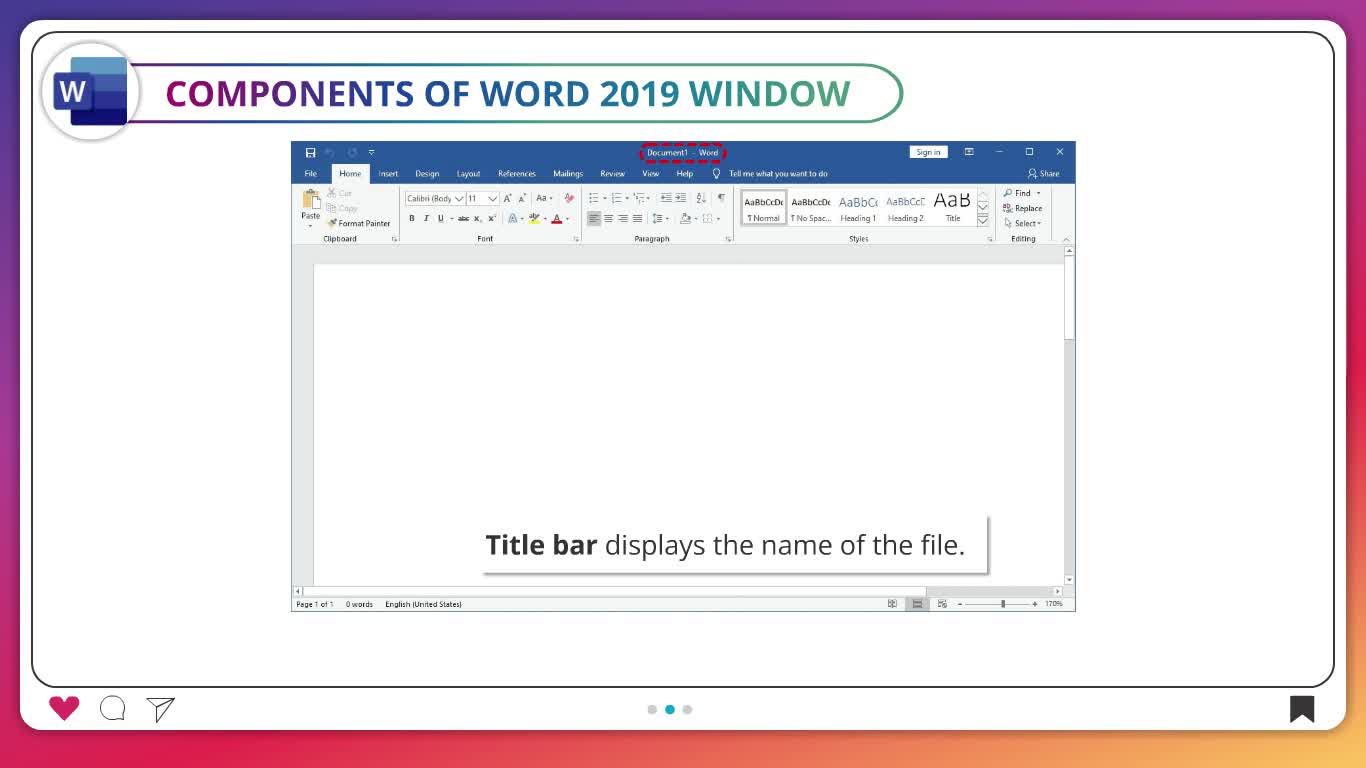The width and height of the screenshot is (1366, 768).
Task: Apply the red font color
Action: [x=557, y=218]
